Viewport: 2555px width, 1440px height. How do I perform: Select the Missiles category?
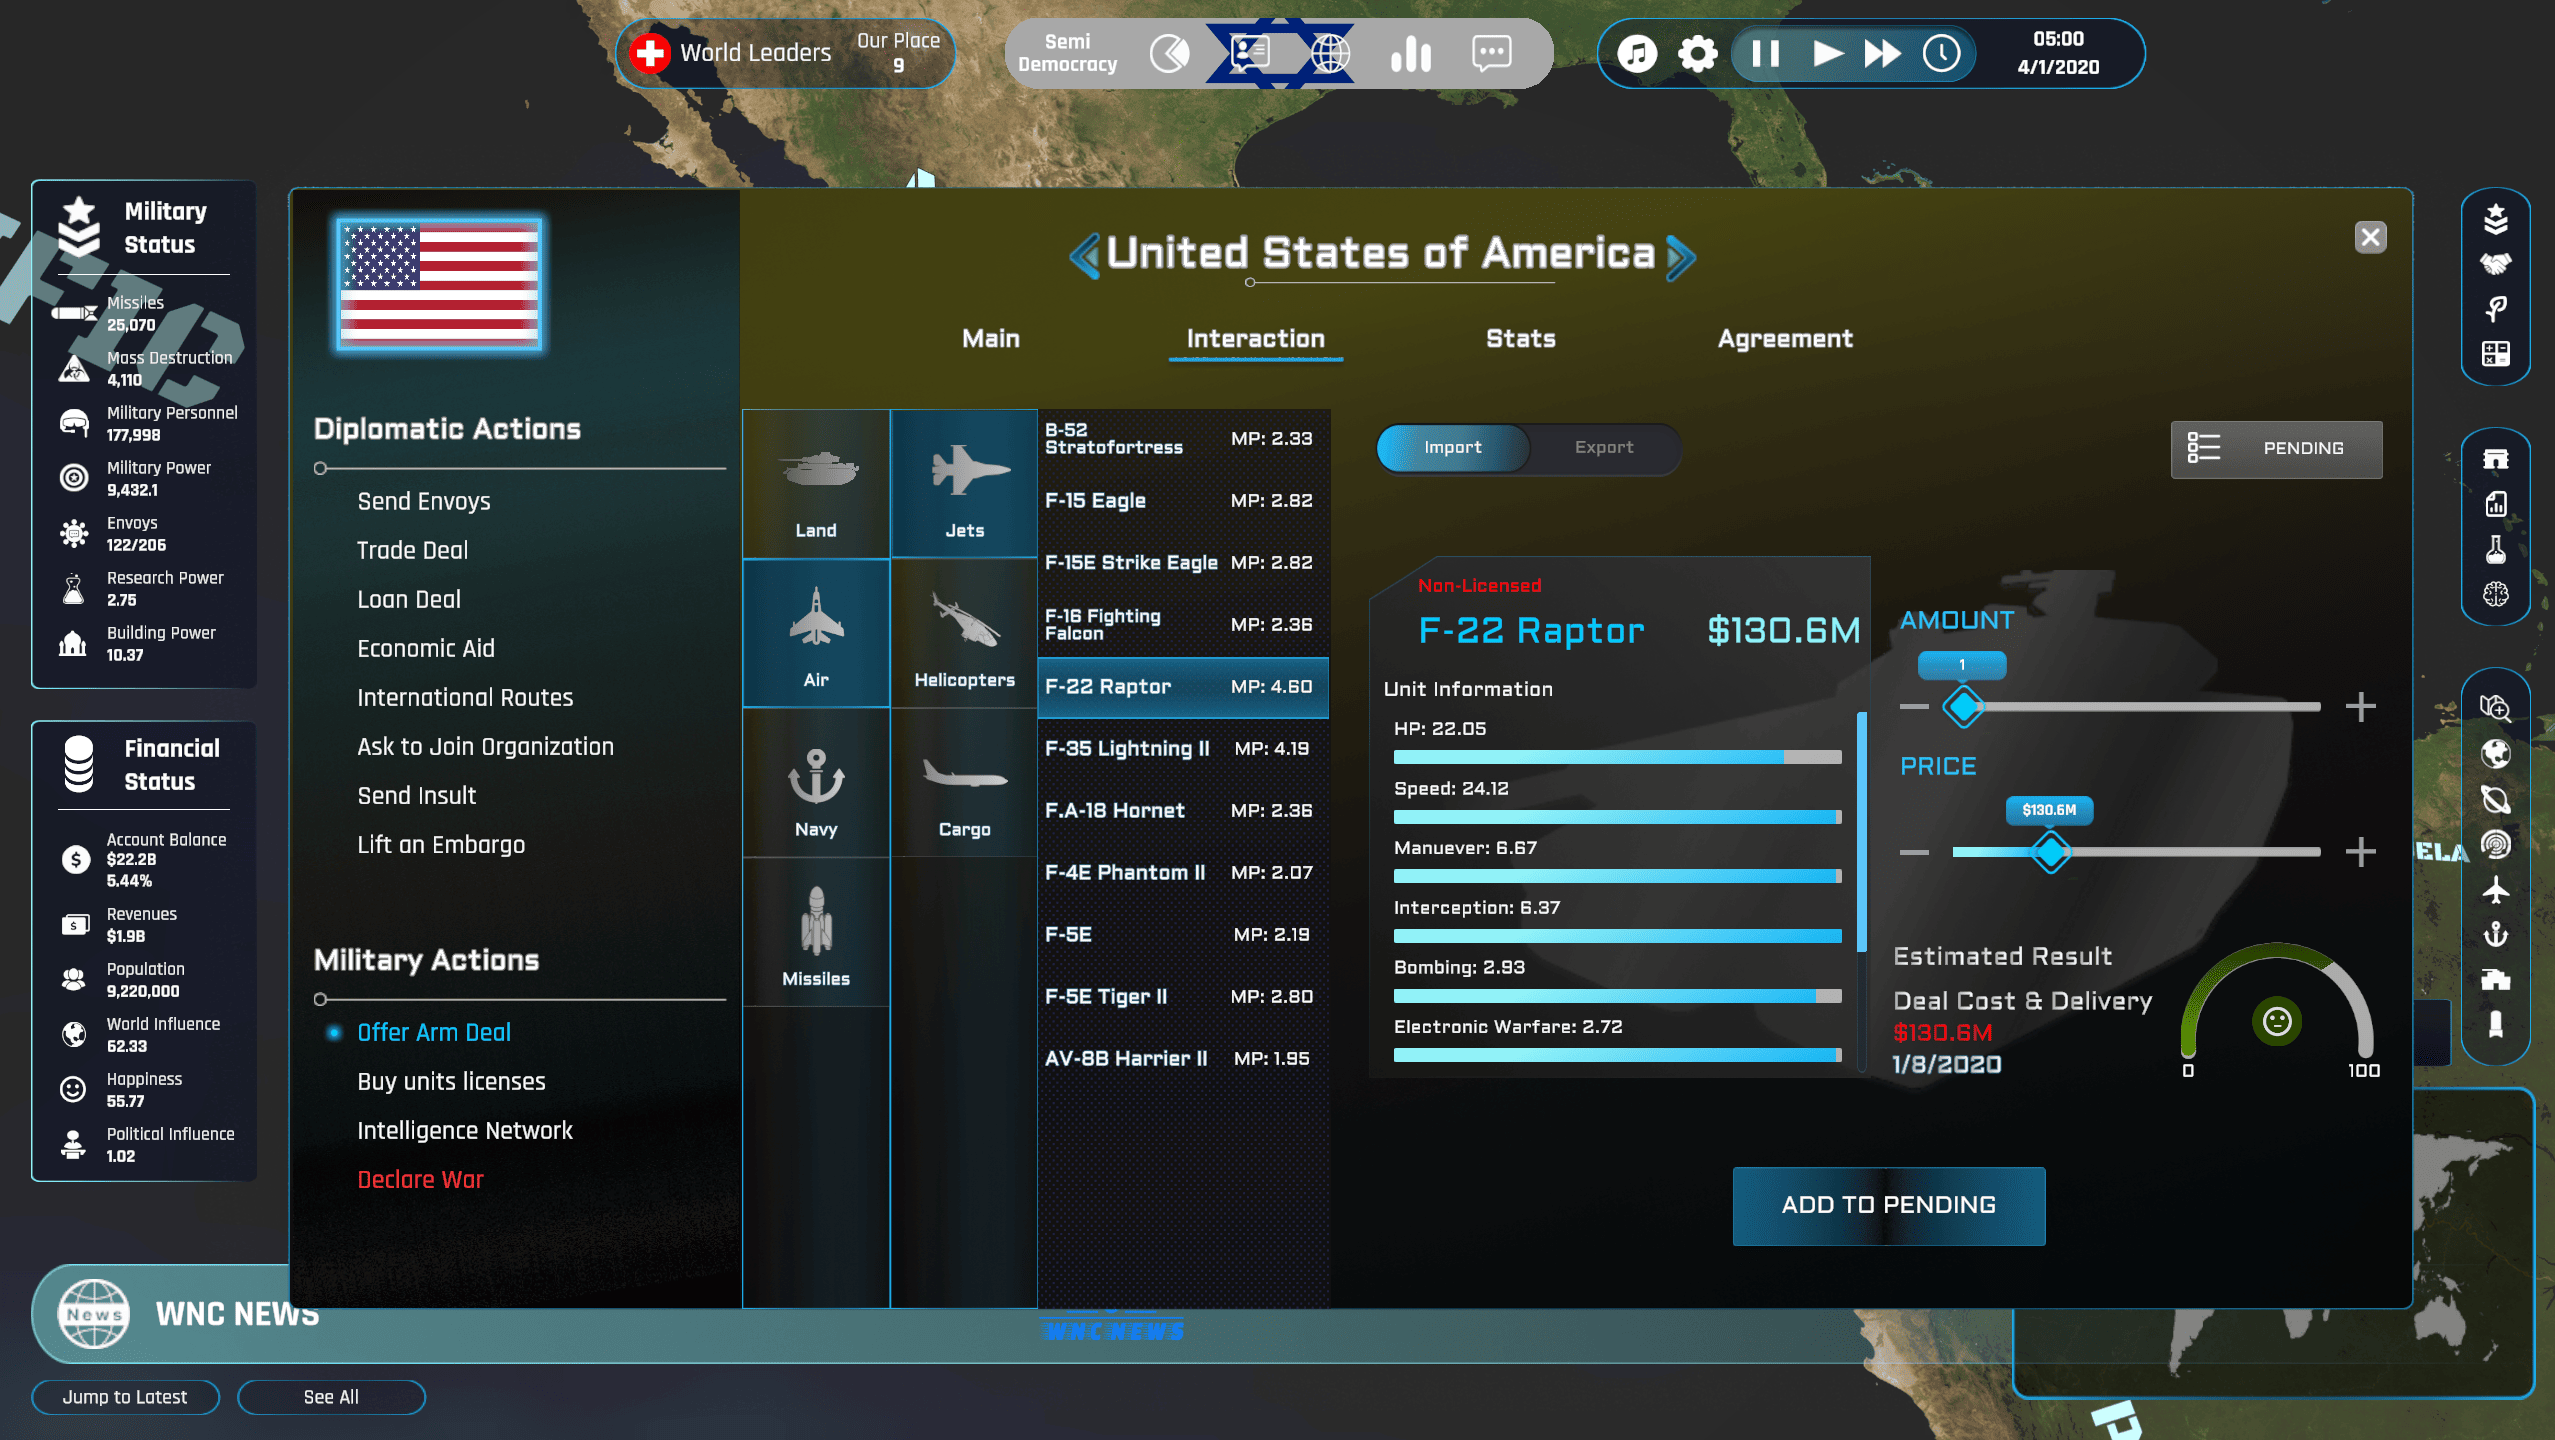point(816,932)
